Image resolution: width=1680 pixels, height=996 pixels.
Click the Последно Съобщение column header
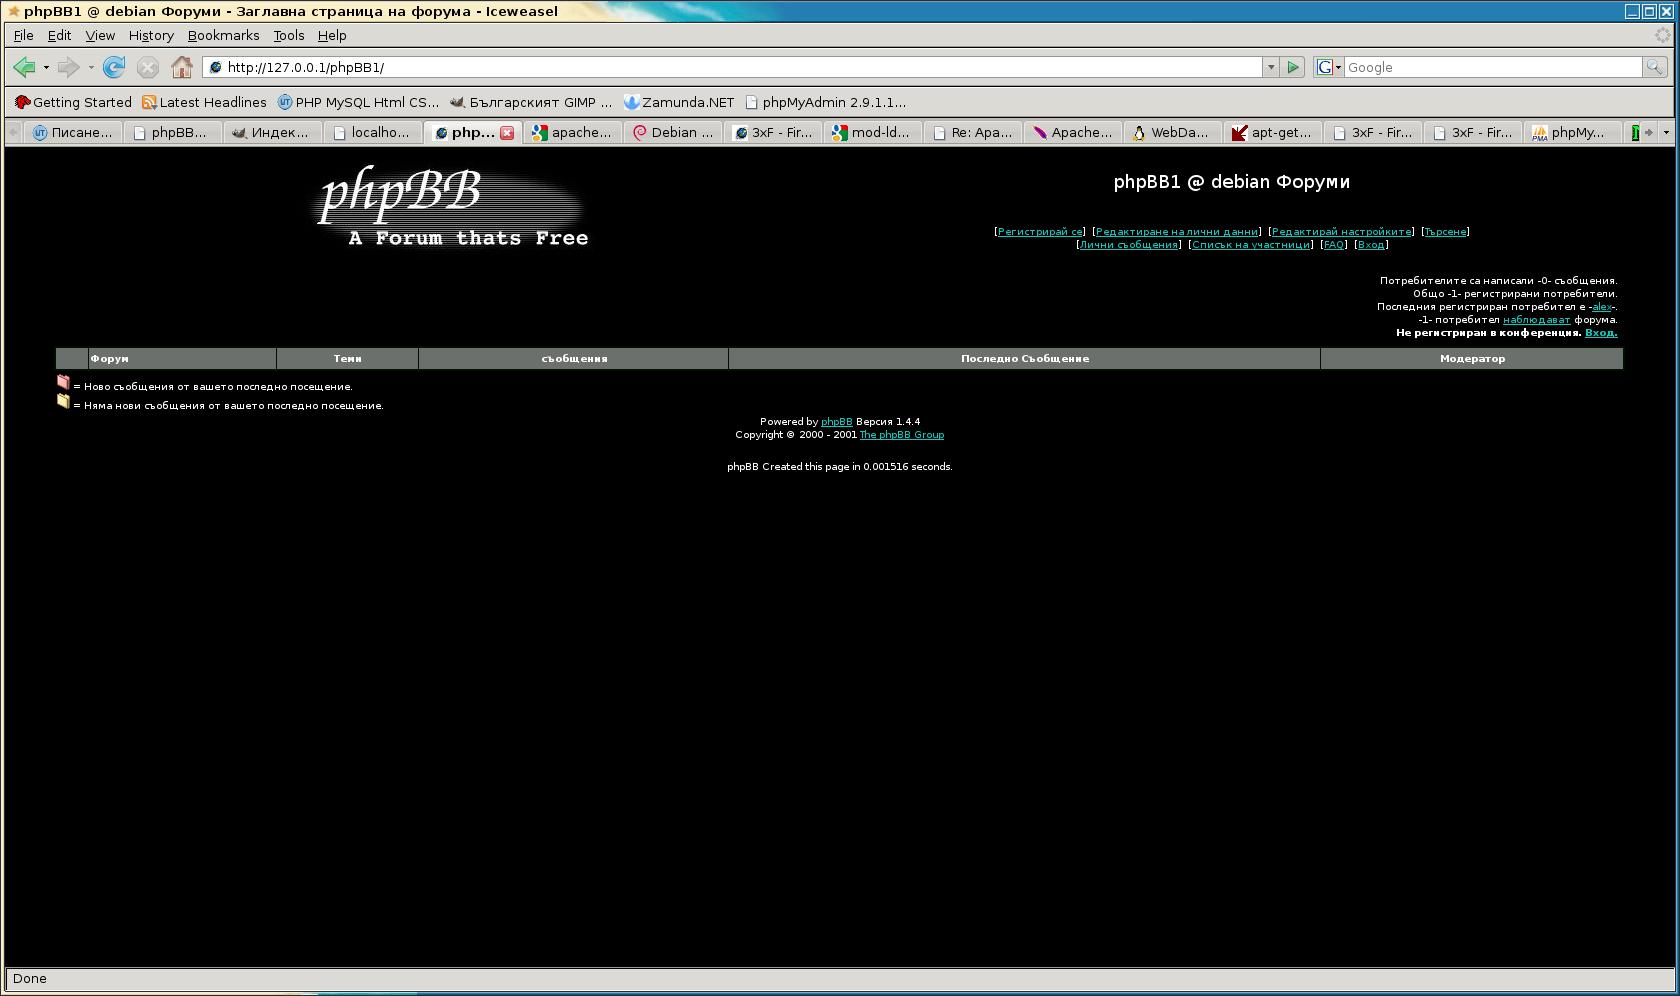pos(1025,359)
